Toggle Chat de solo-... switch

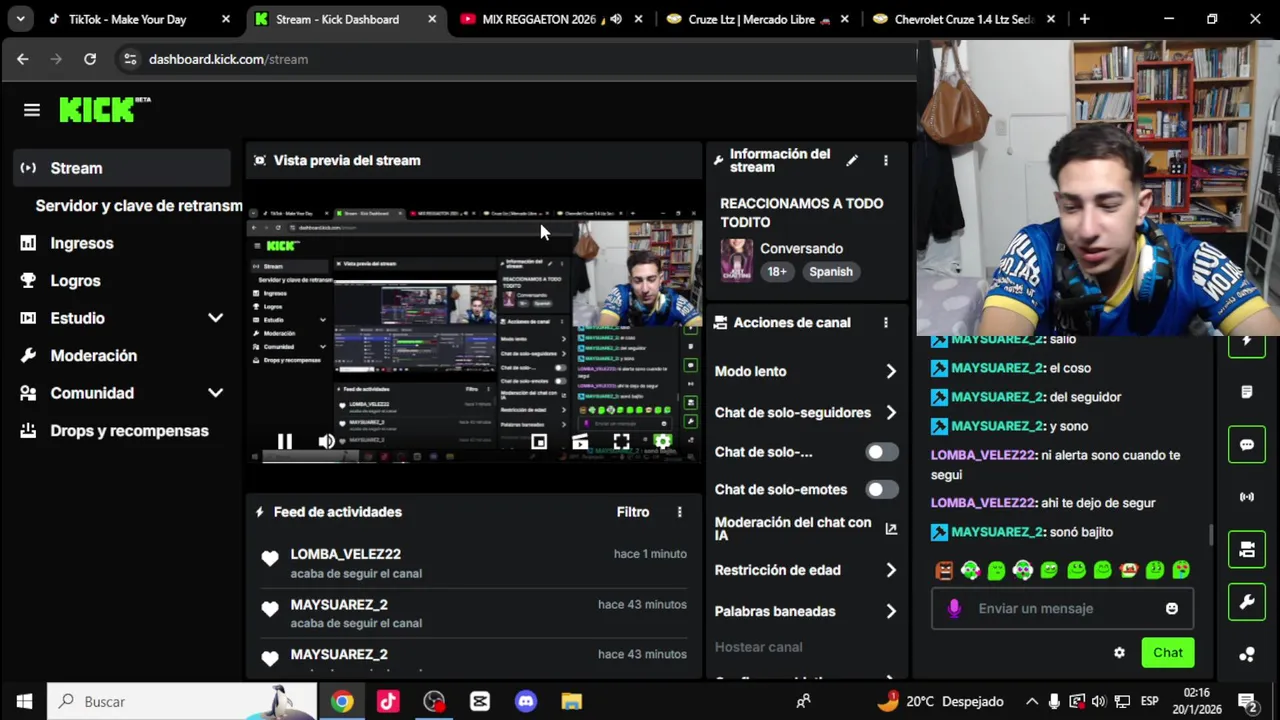pos(881,452)
